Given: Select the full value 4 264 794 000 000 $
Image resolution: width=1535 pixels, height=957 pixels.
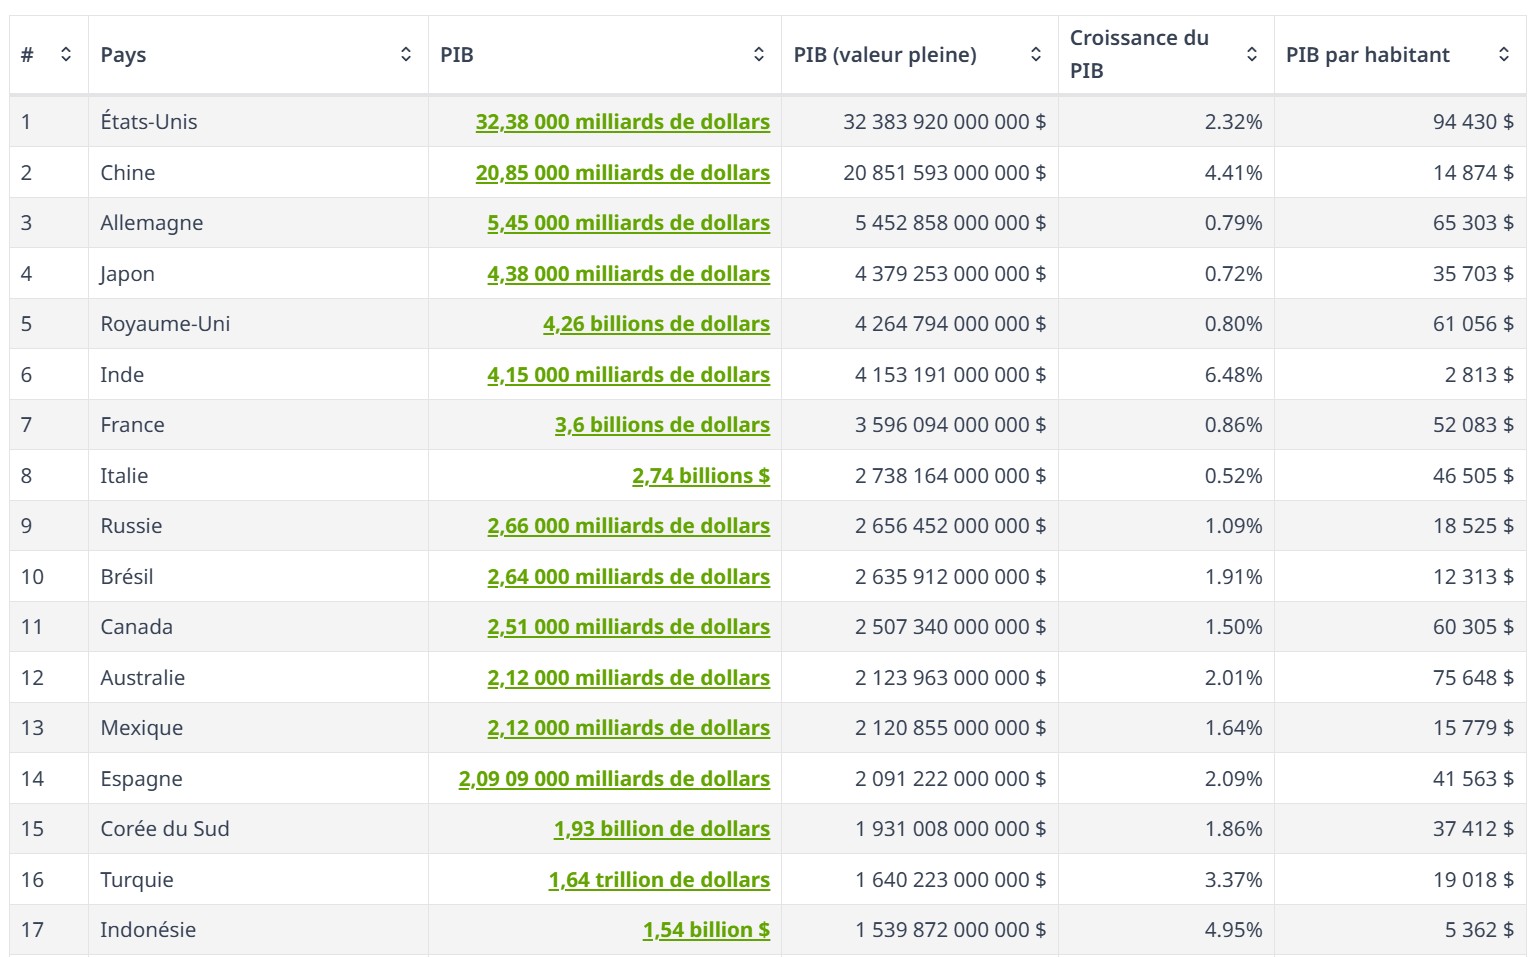Looking at the screenshot, I should coord(950,324).
